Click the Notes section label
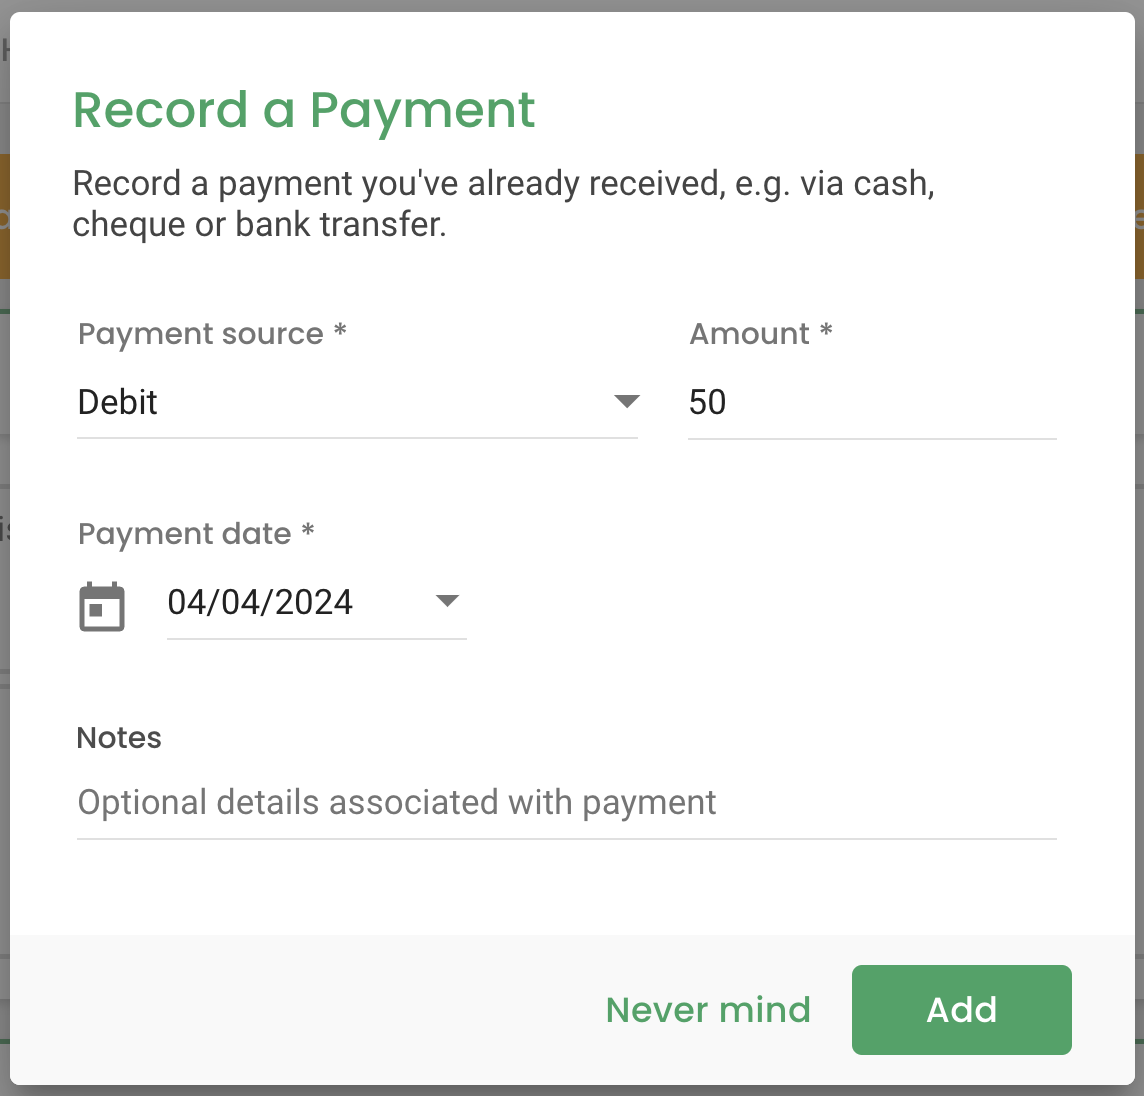 (119, 738)
